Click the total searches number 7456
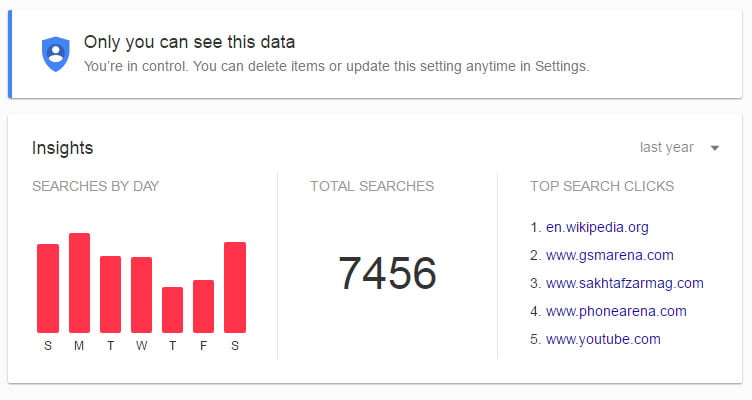This screenshot has width=752, height=400. point(387,273)
